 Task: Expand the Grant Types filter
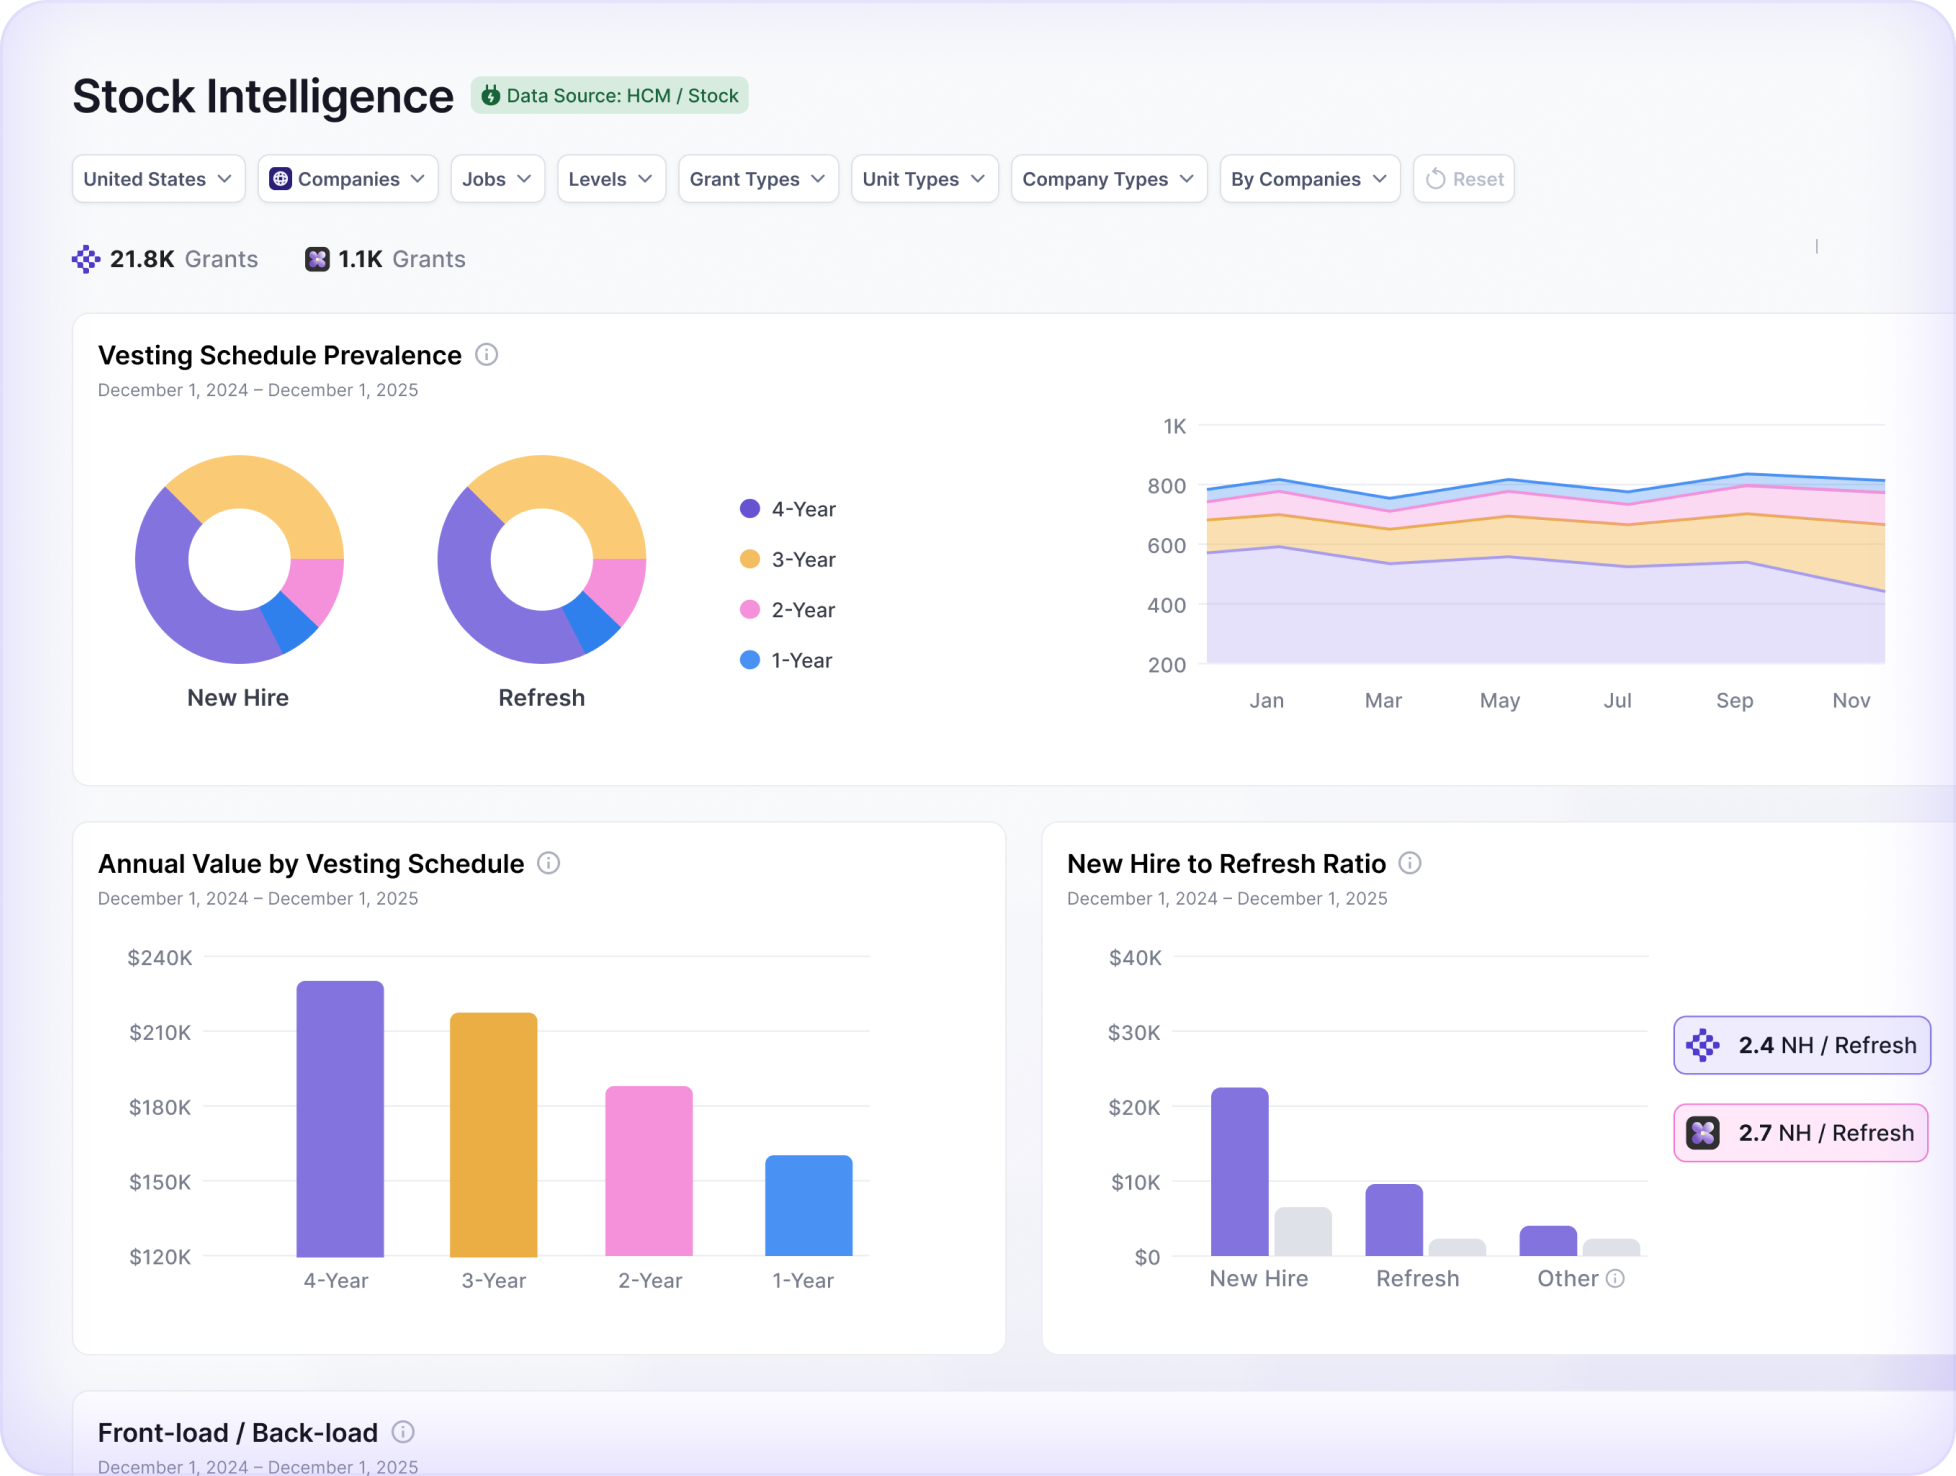point(758,179)
